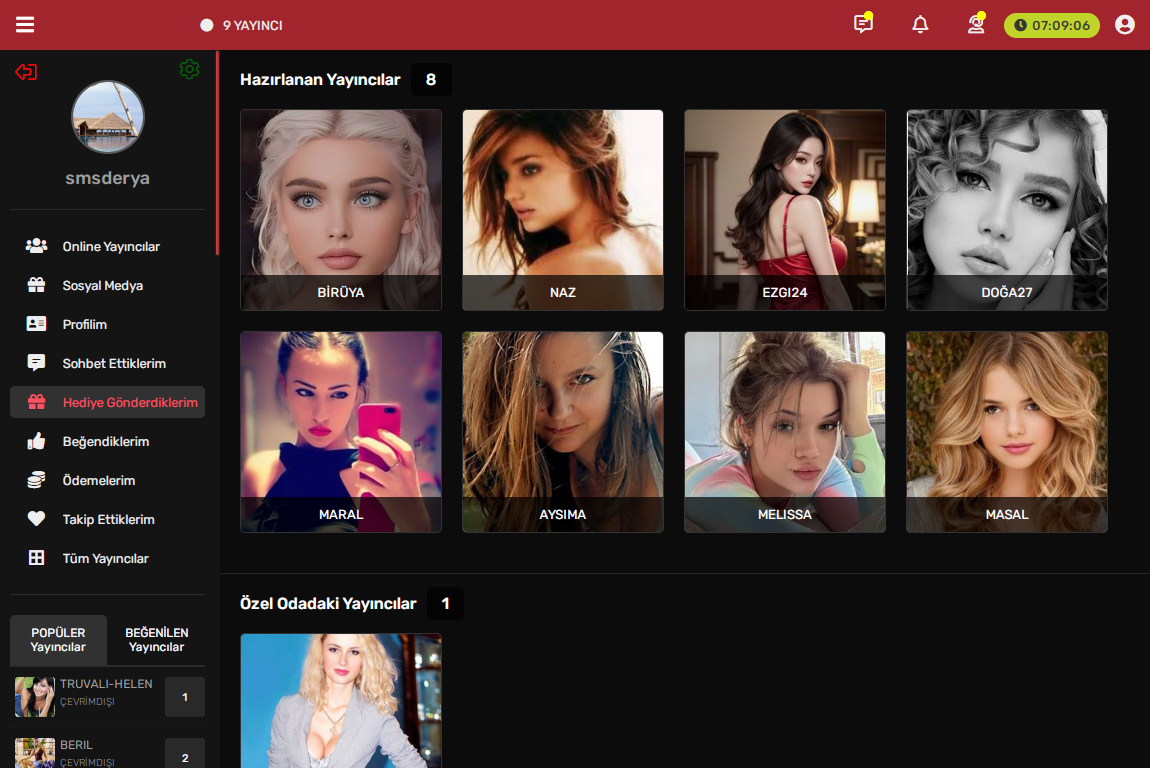Click the webcam broadcaster icon
1150x768 pixels.
pos(976,25)
